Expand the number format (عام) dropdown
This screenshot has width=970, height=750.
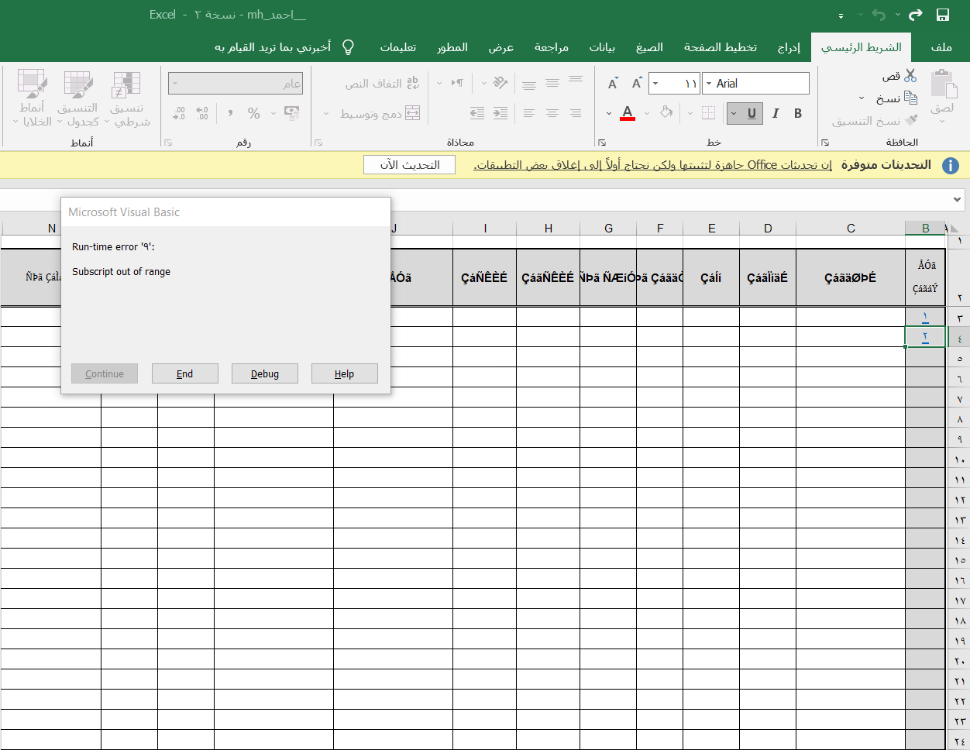(176, 84)
